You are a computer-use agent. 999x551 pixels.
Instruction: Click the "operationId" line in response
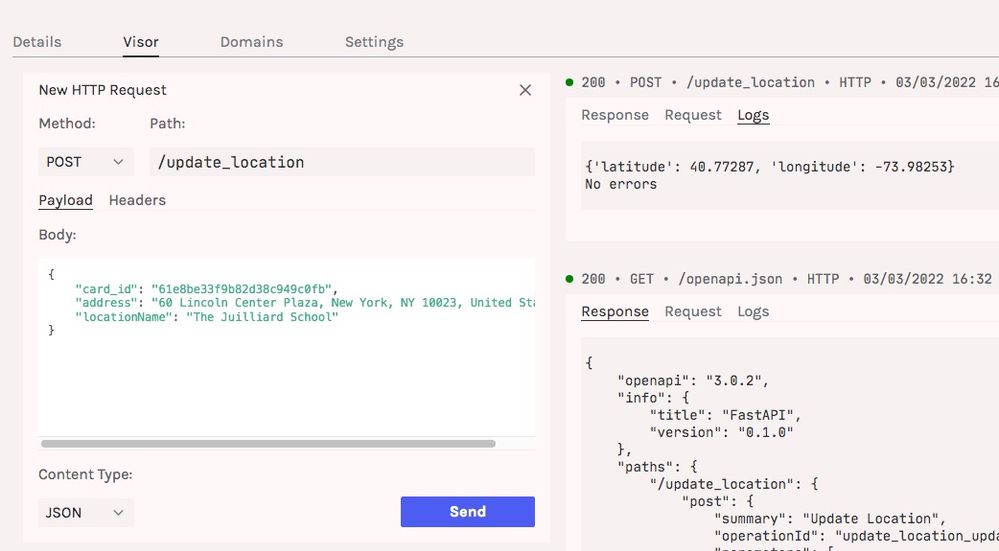pos(856,536)
